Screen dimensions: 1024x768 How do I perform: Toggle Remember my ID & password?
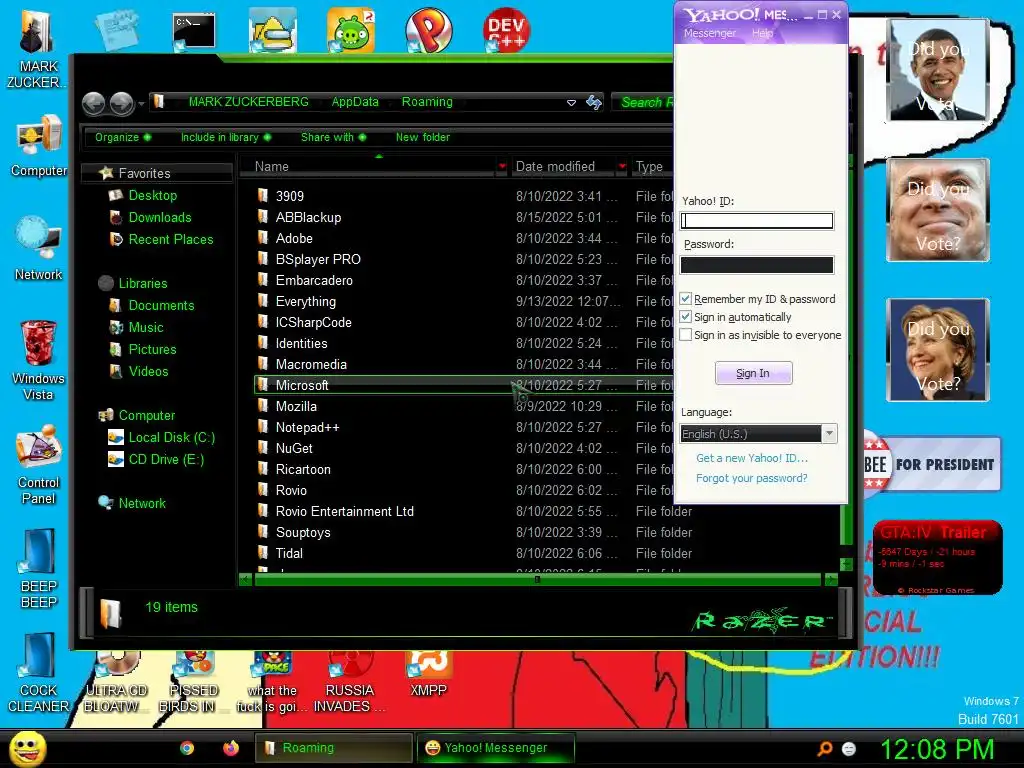(686, 298)
